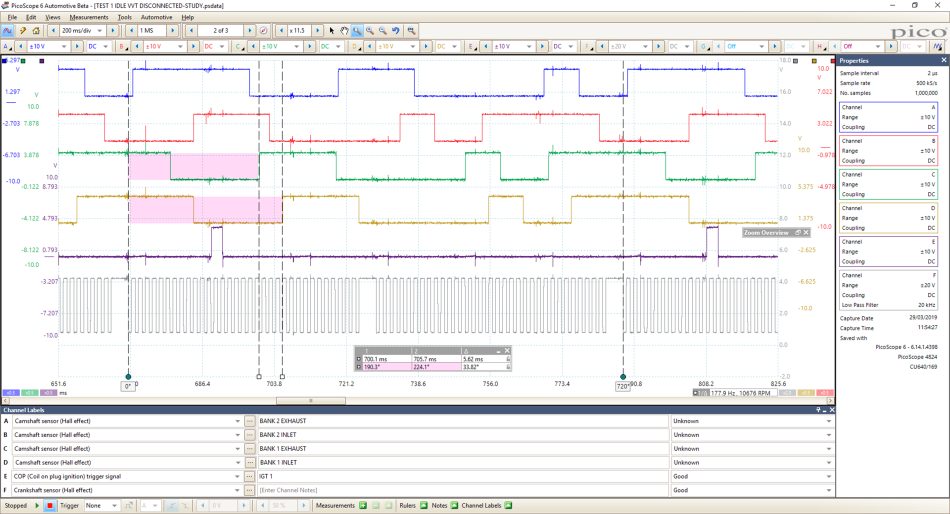The width and height of the screenshot is (950, 514).
Task: Click the Channel F notes input field
Action: coord(462,490)
